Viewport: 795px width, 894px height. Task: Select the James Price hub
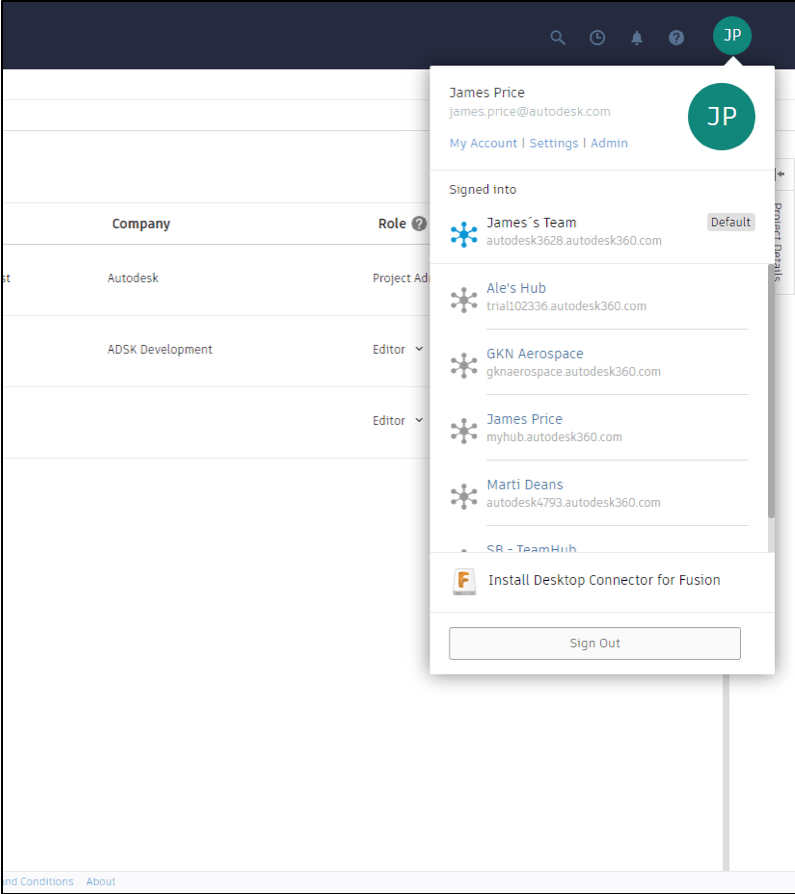click(x=524, y=419)
